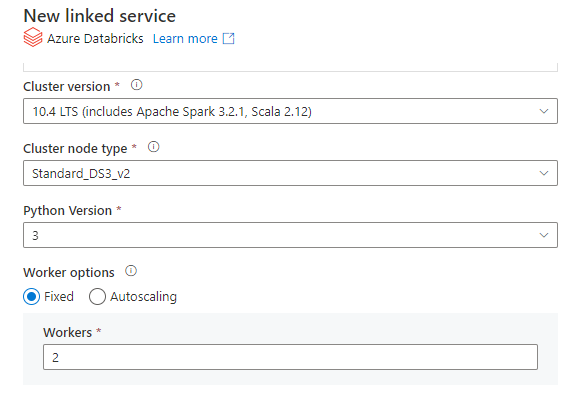The width and height of the screenshot is (568, 397).
Task: Click the Cluster node type label
Action: (75, 149)
